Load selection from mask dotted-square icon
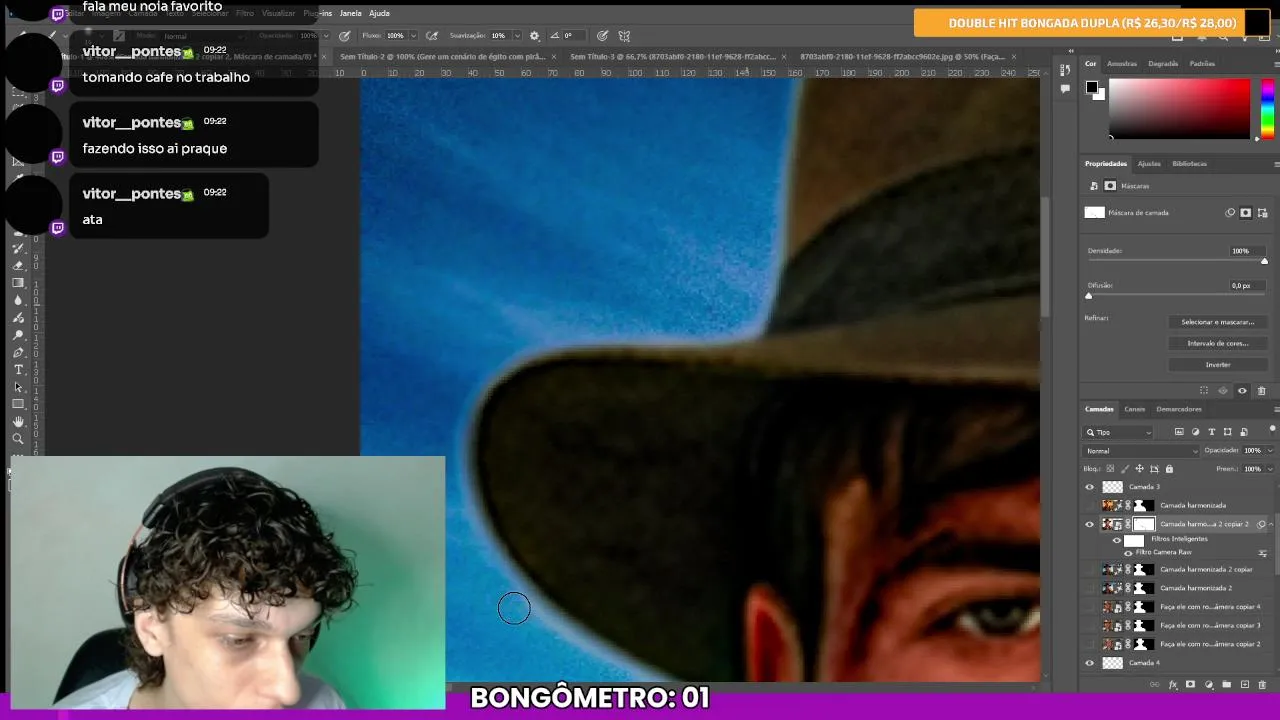1280x720 pixels. tap(1204, 391)
